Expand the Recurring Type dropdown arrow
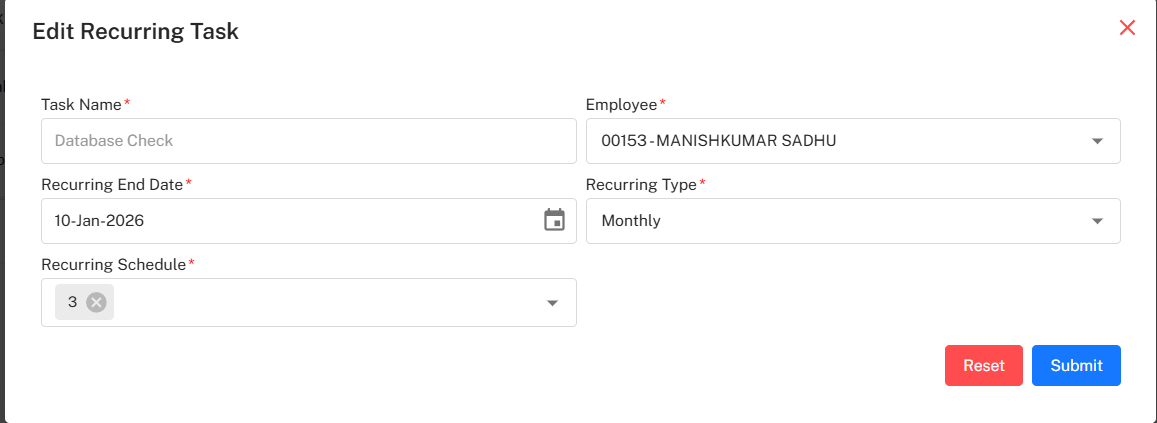The image size is (1157, 423). coord(1097,221)
